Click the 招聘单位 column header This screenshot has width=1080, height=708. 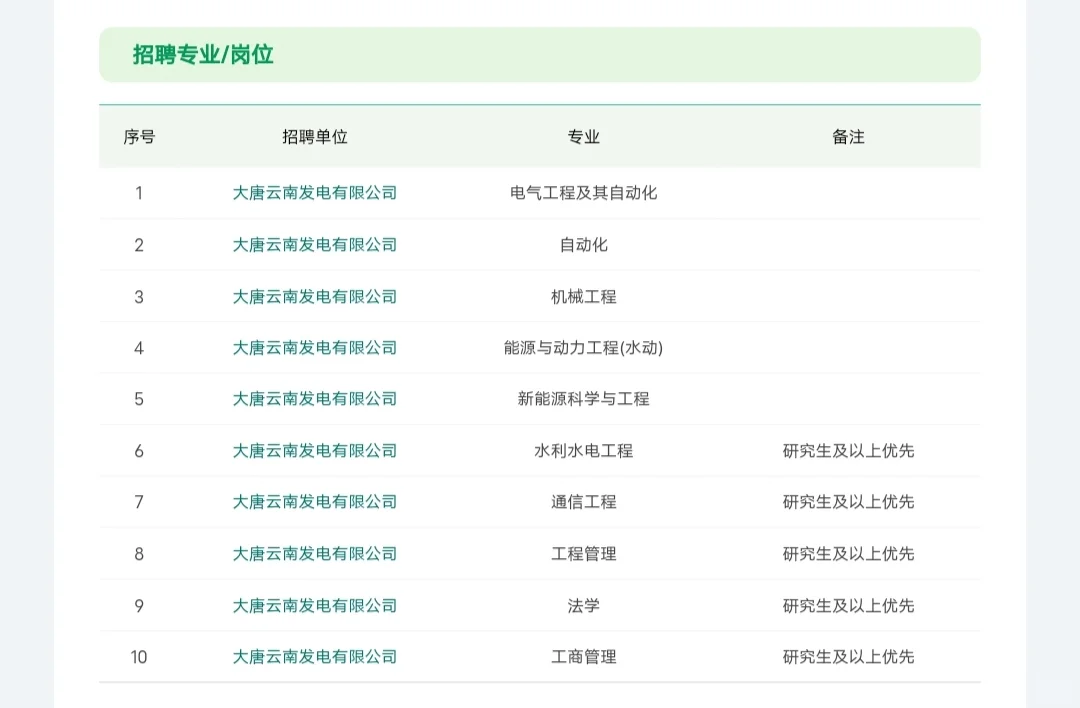click(x=315, y=137)
